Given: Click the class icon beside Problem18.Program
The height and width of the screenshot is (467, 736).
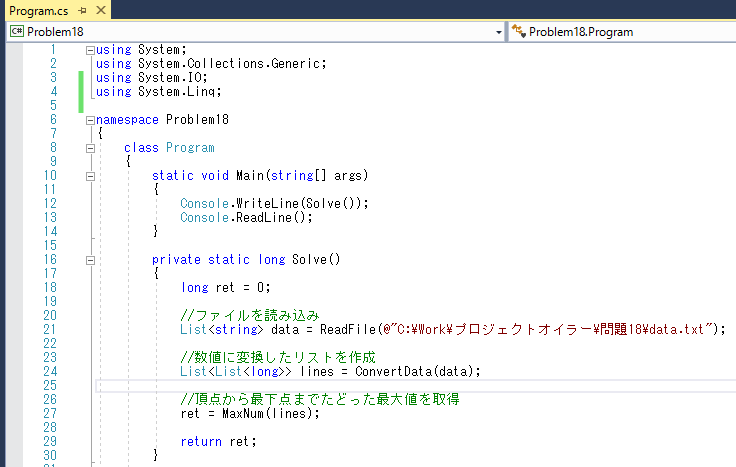Looking at the screenshot, I should pos(518,31).
